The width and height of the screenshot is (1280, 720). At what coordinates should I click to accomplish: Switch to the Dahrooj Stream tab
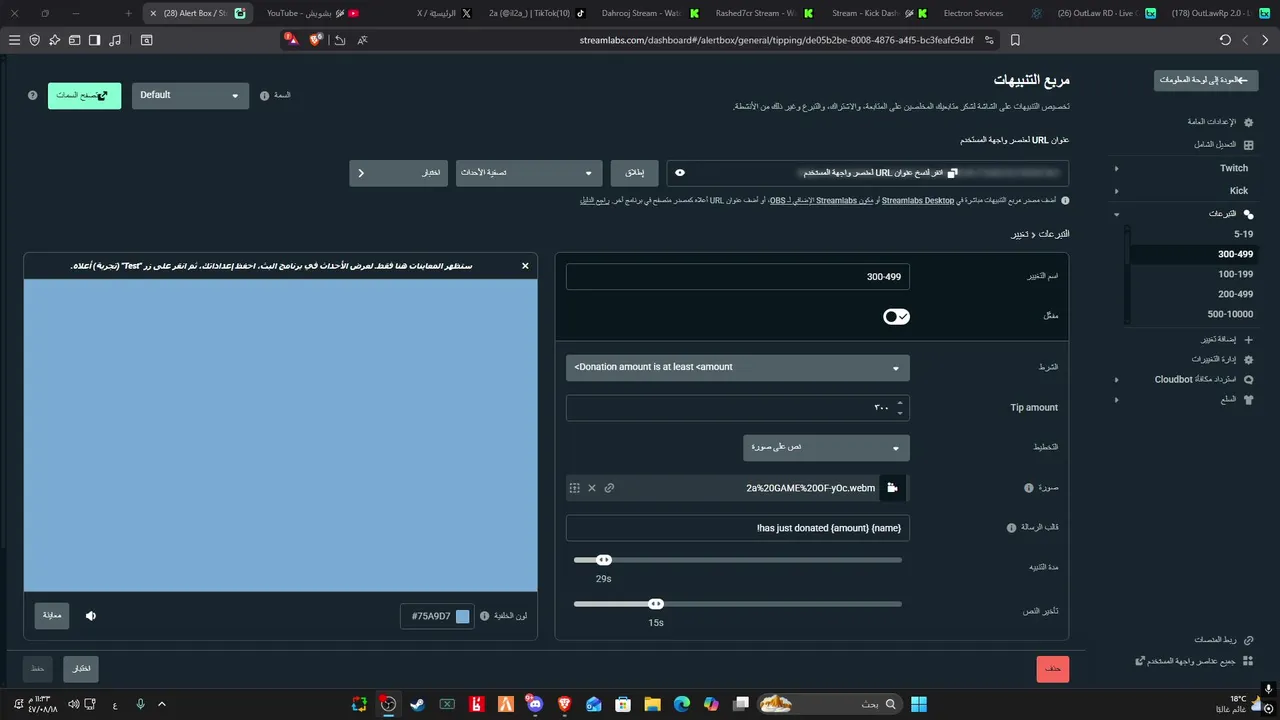(x=651, y=13)
